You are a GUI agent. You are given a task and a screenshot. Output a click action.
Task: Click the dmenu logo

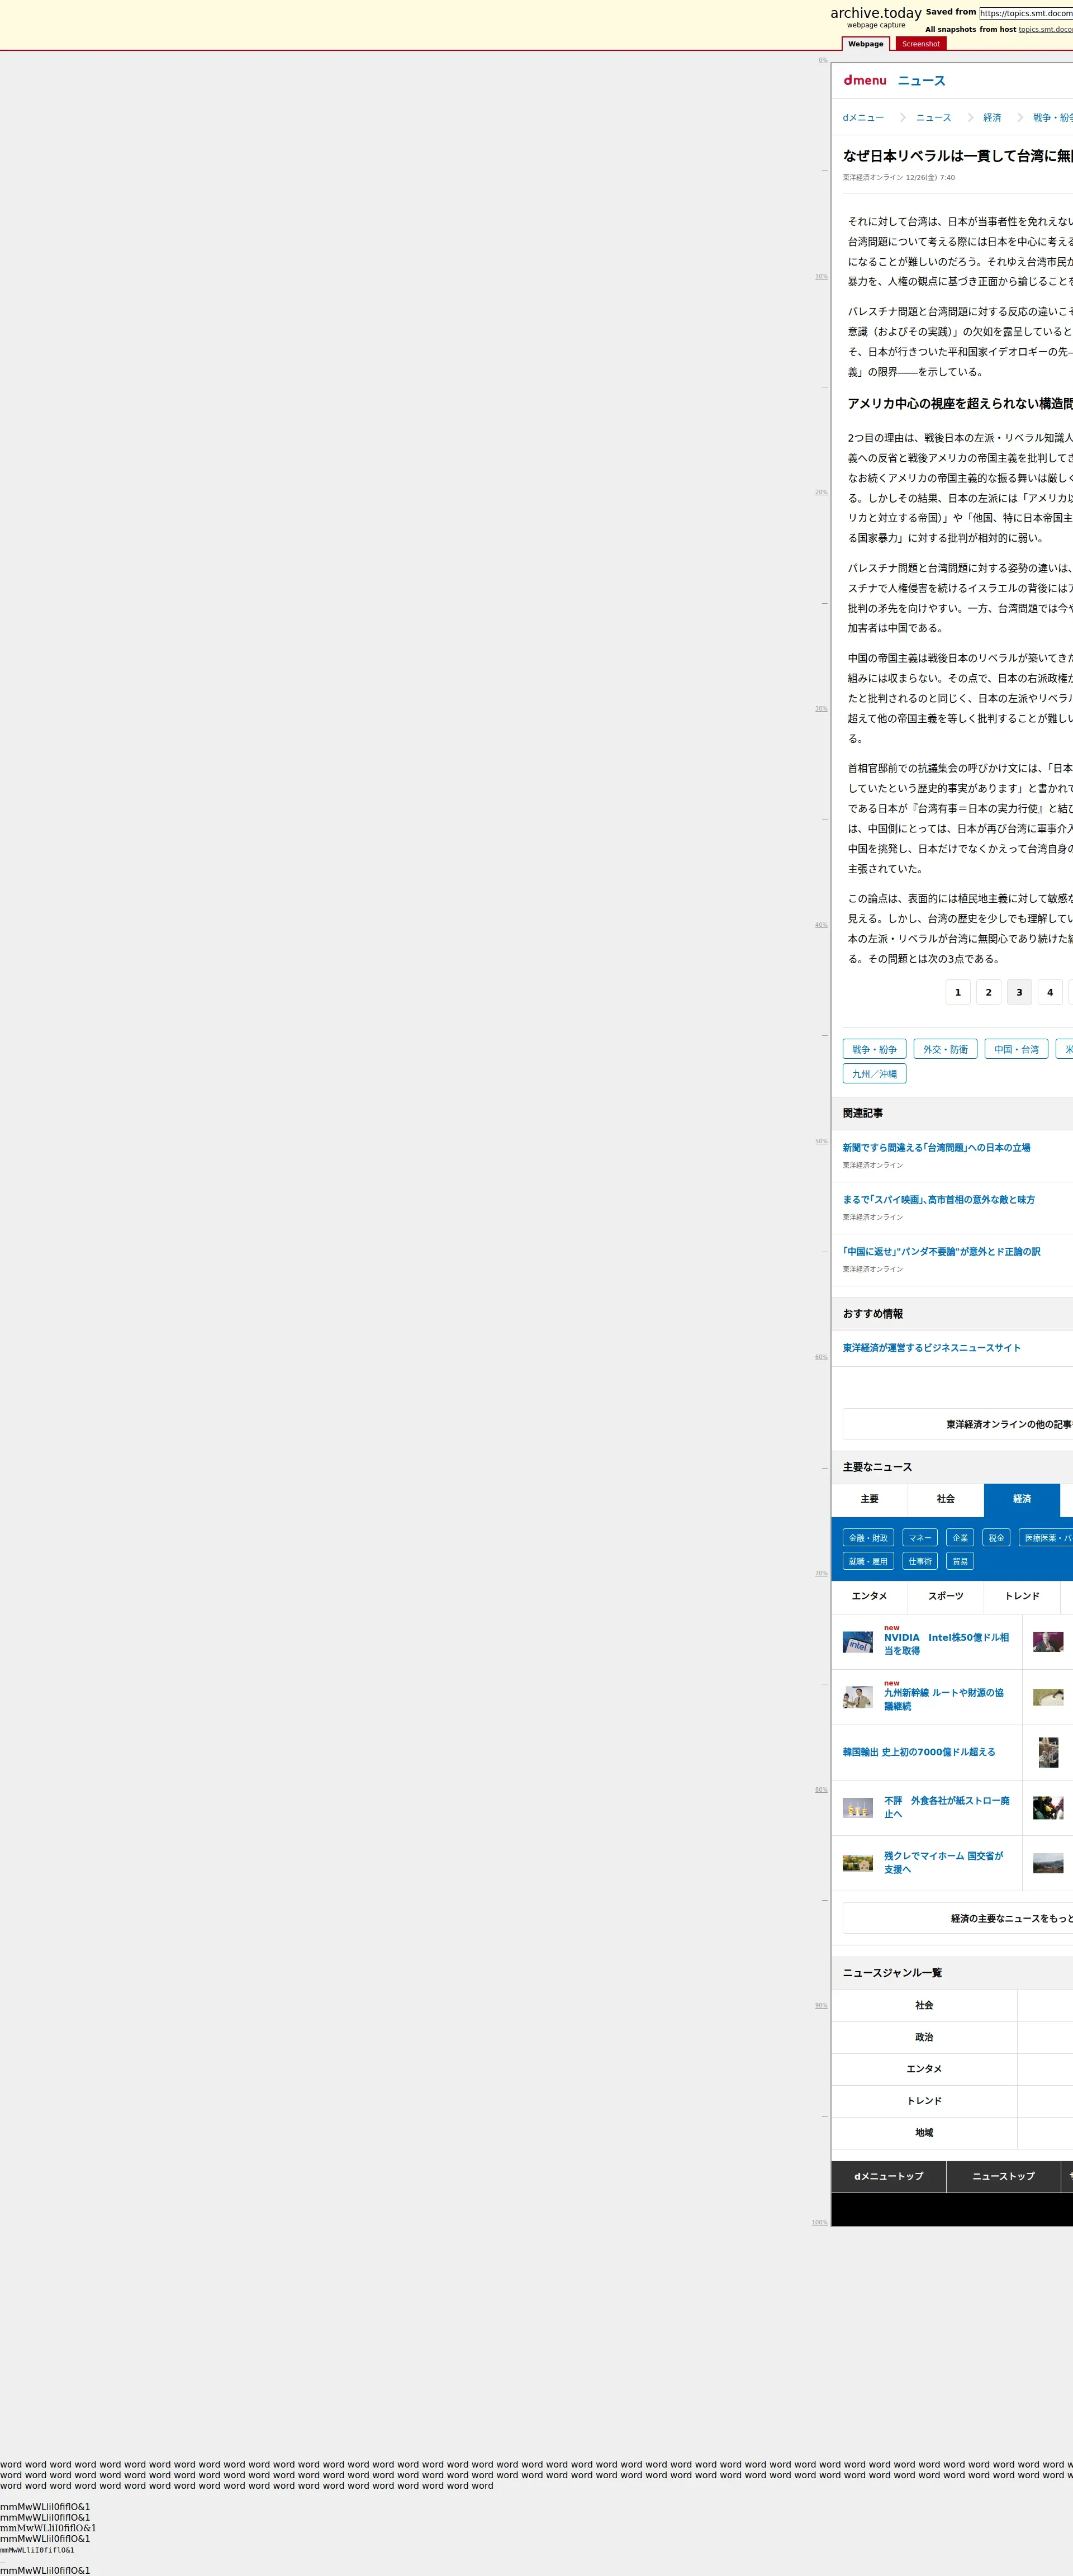point(864,80)
